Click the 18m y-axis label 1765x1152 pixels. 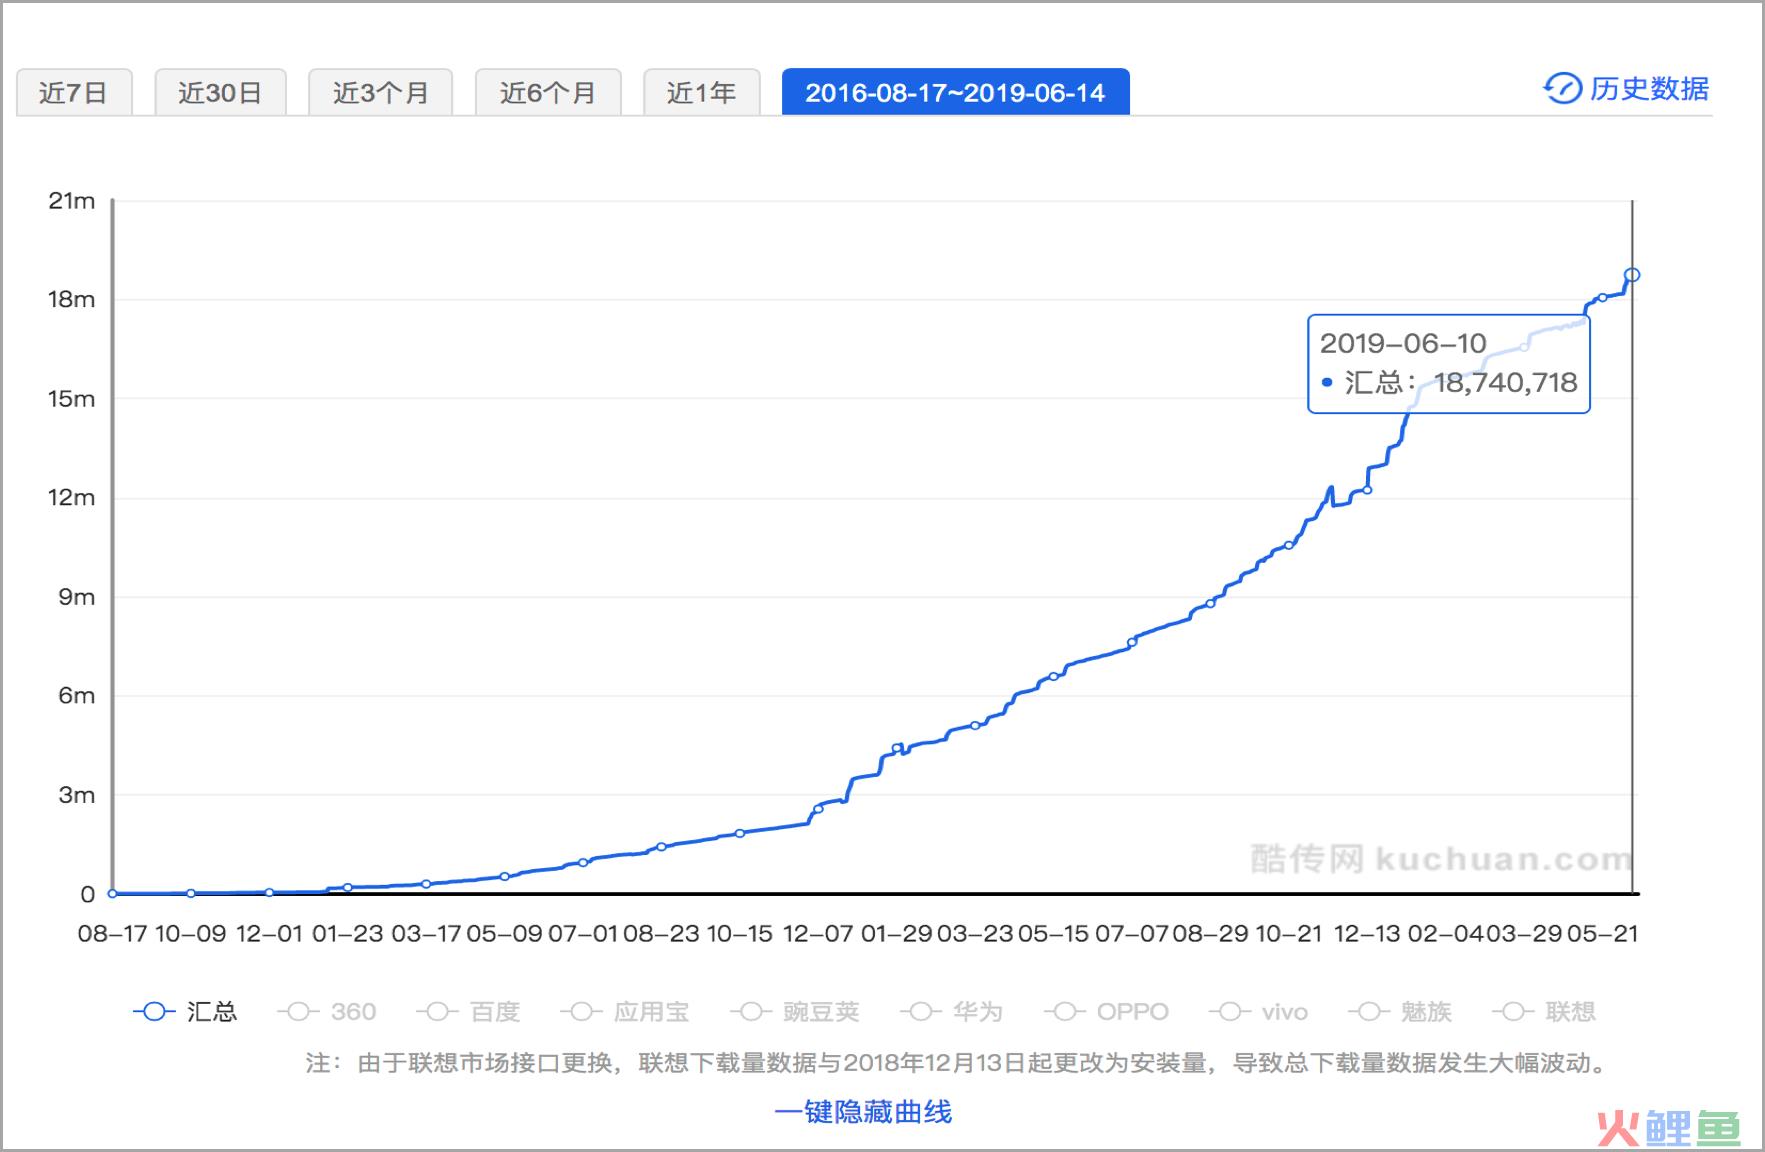click(72, 300)
